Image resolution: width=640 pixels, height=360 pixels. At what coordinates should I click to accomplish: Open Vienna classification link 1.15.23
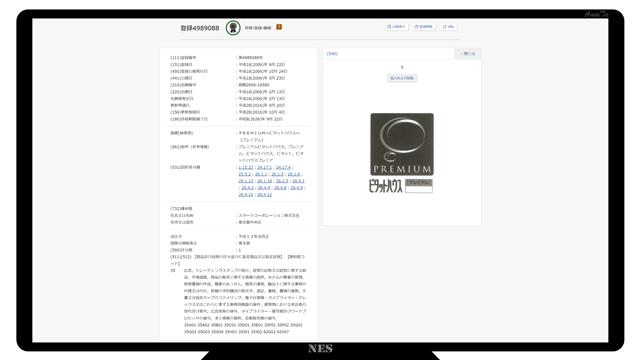pyautogui.click(x=246, y=167)
